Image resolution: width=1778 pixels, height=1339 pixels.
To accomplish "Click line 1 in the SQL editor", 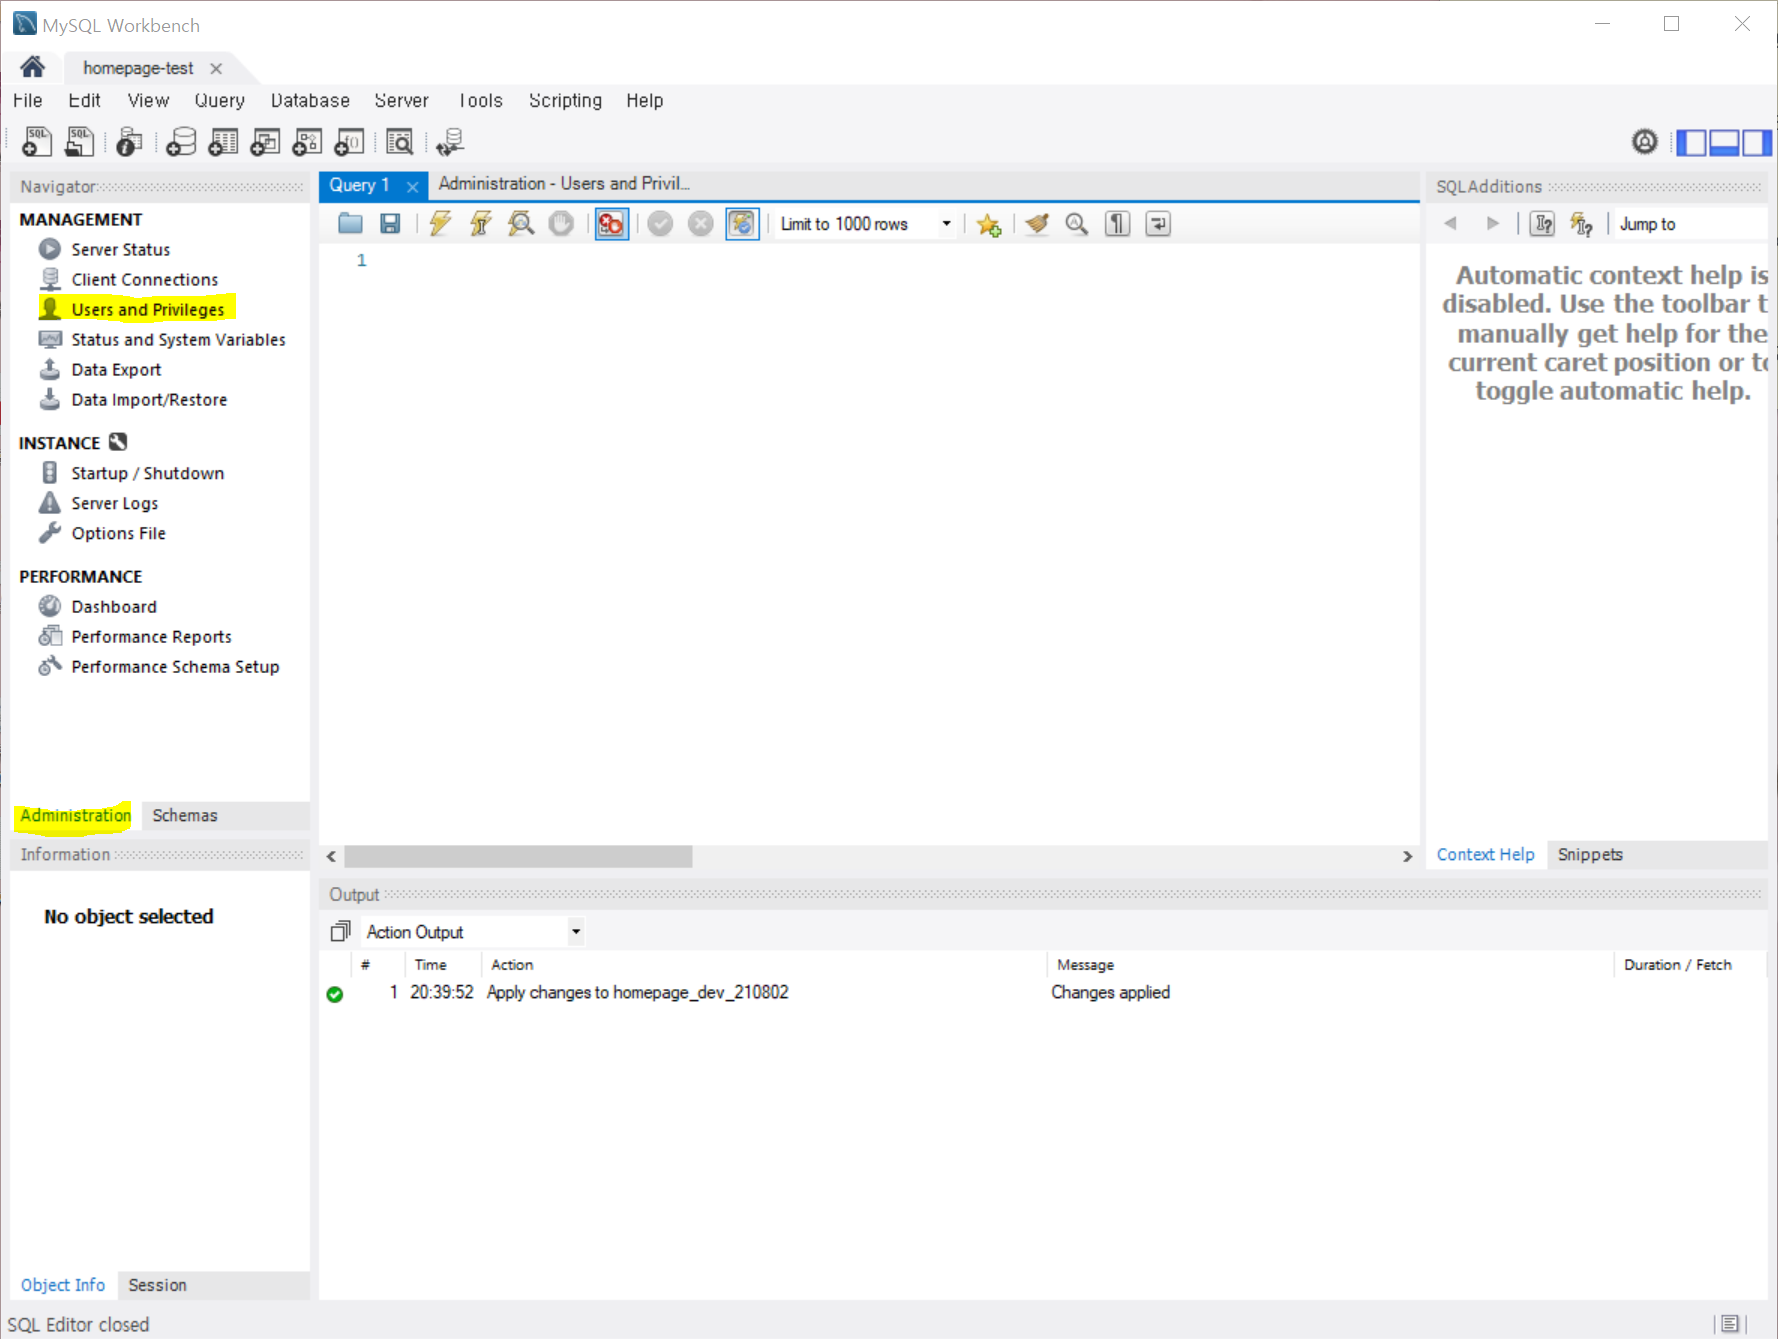I will (868, 260).
